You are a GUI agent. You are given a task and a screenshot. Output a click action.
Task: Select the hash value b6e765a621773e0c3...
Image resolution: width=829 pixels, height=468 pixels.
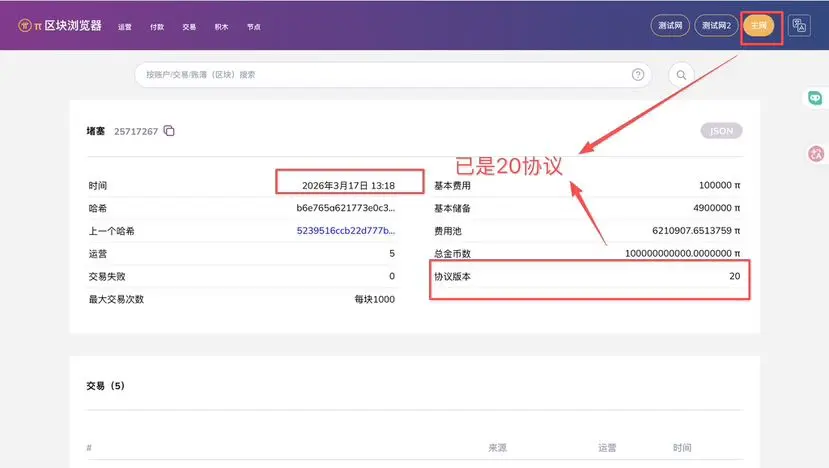(x=346, y=208)
